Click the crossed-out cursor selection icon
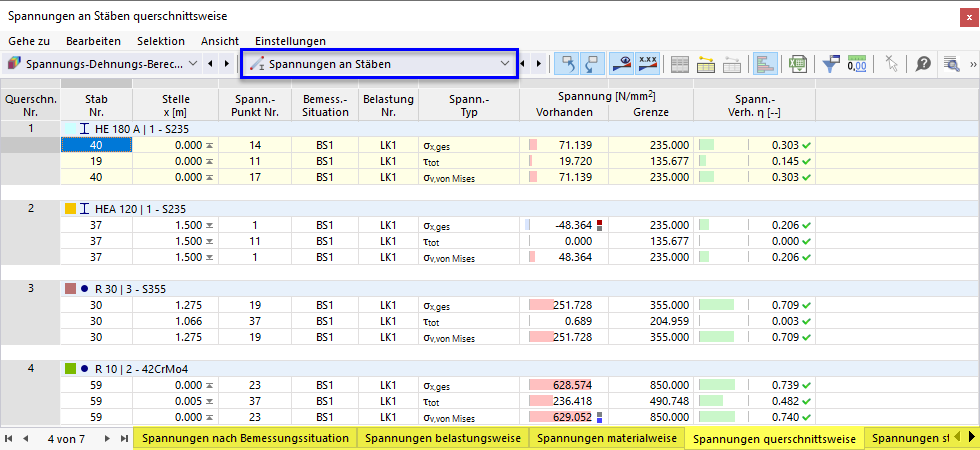Image resolution: width=980 pixels, height=450 pixels. [891, 64]
